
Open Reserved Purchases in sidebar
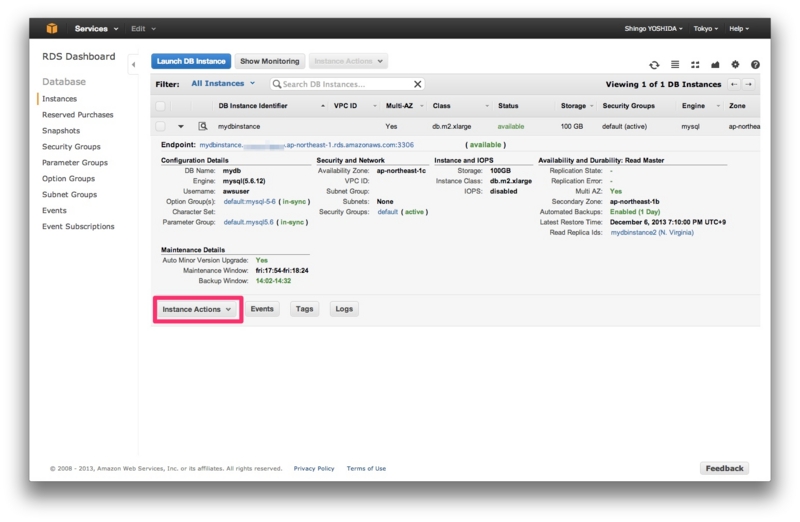[78, 115]
